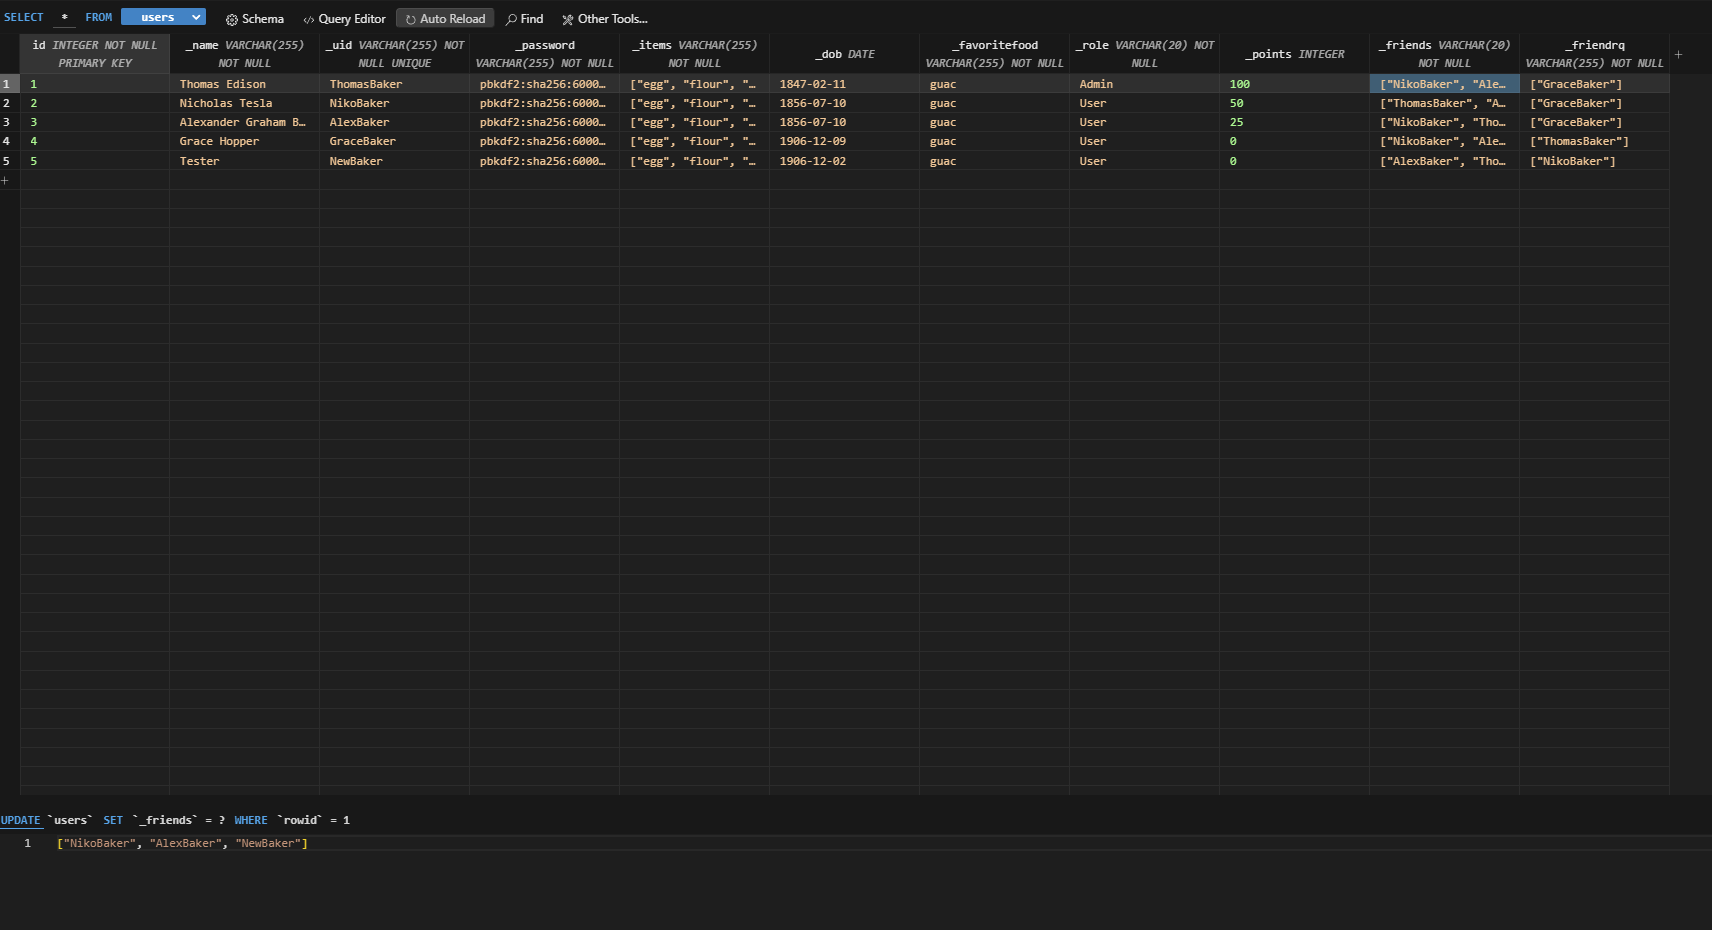Select the _friends column header
This screenshot has height=930, width=1712.
[x=1445, y=54]
